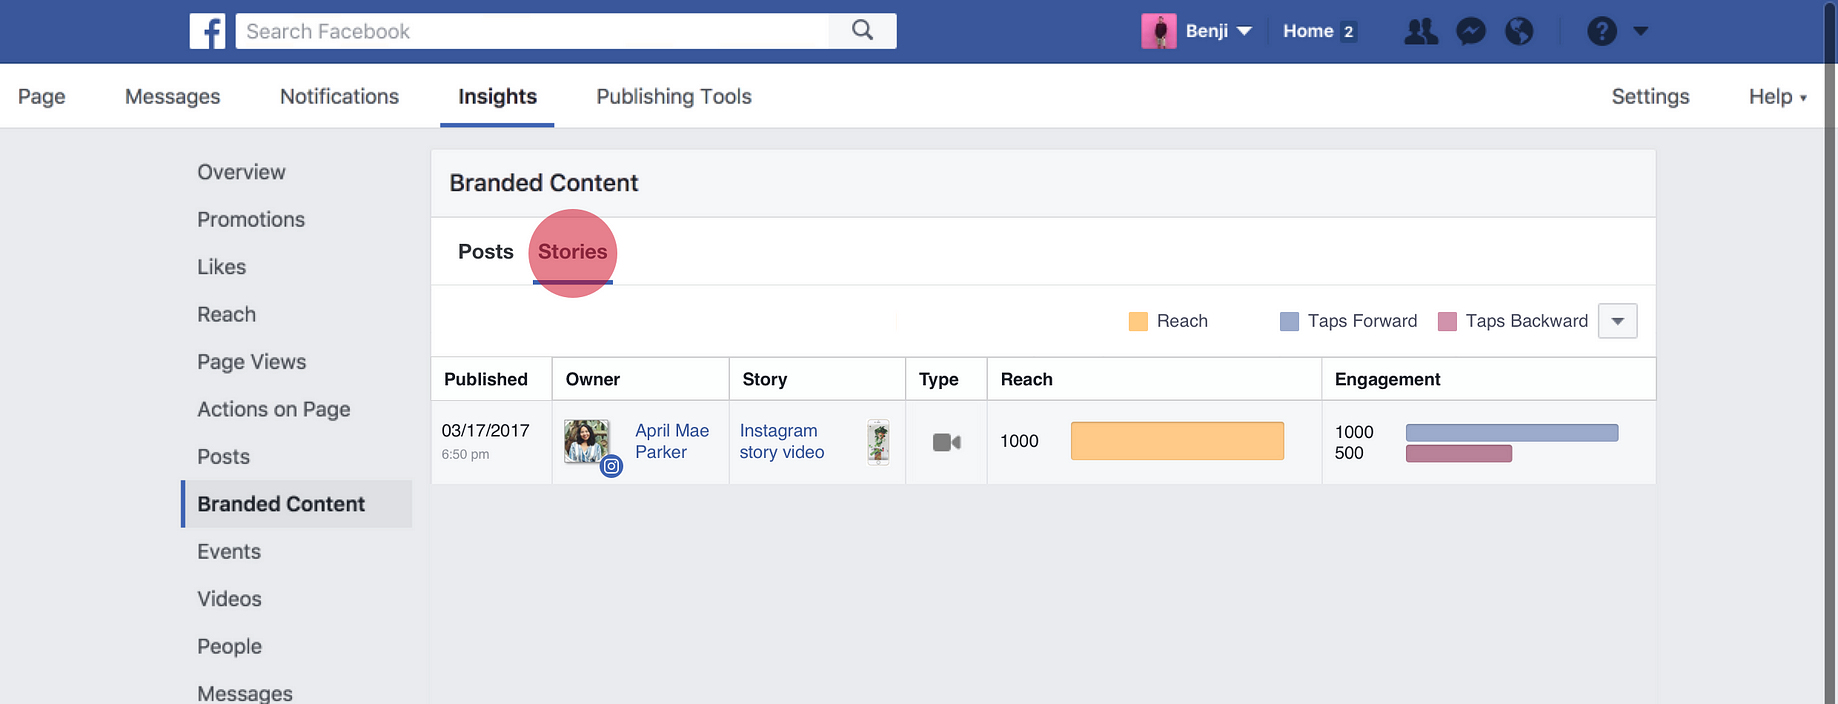Image resolution: width=1838 pixels, height=704 pixels.
Task: Select Messages in the left sidebar
Action: point(245,693)
